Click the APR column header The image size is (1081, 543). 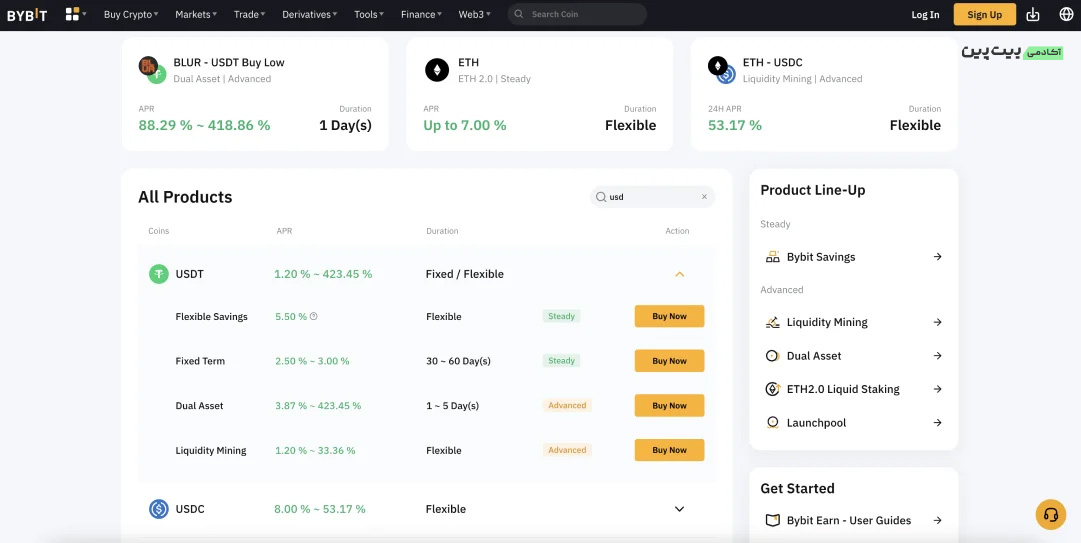point(284,231)
